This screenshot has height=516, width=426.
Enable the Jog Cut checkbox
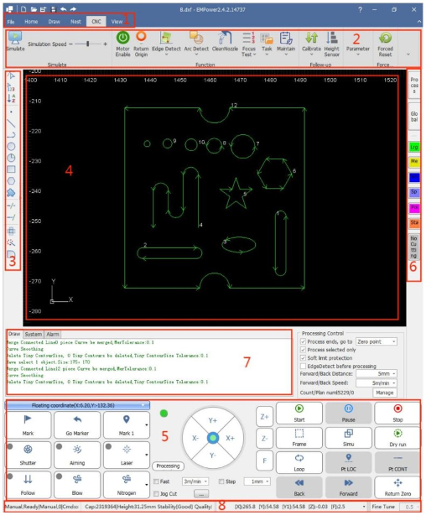[156, 494]
